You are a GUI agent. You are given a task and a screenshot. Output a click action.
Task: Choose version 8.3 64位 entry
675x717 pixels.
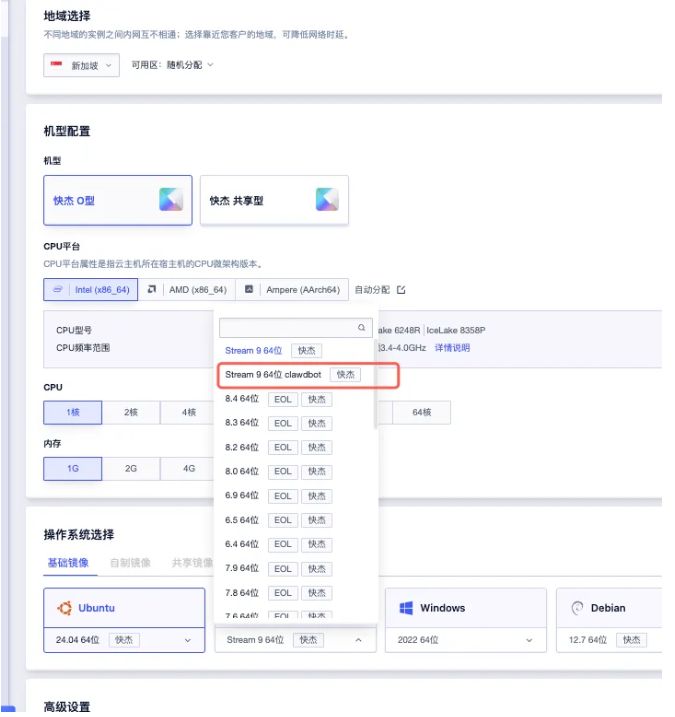tap(296, 423)
